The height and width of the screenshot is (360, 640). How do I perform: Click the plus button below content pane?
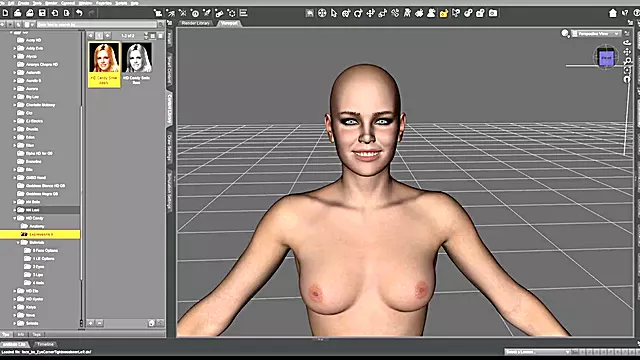pos(91,323)
